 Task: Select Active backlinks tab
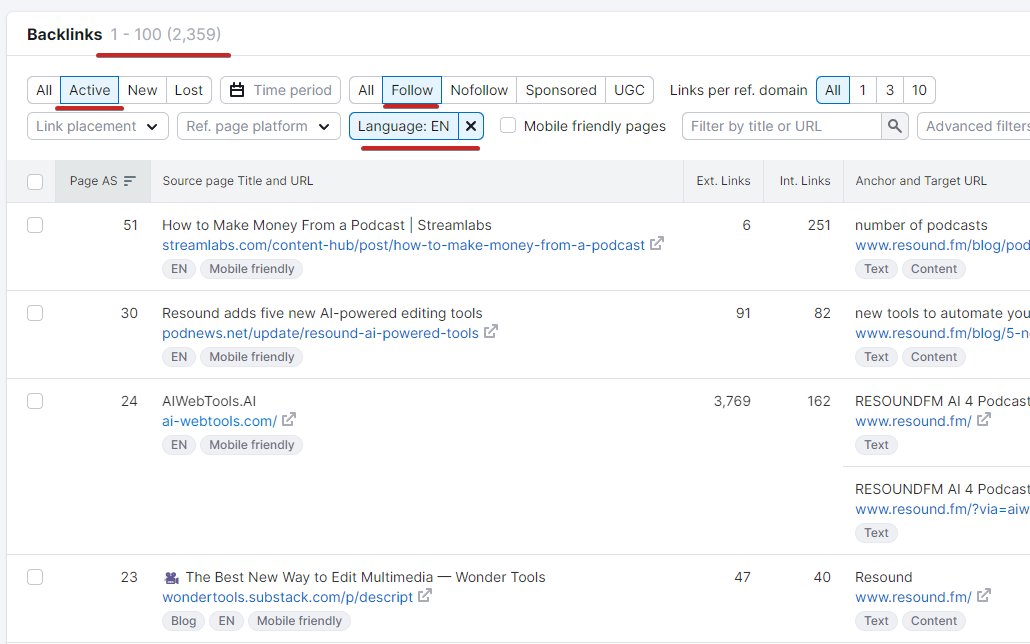pos(89,90)
